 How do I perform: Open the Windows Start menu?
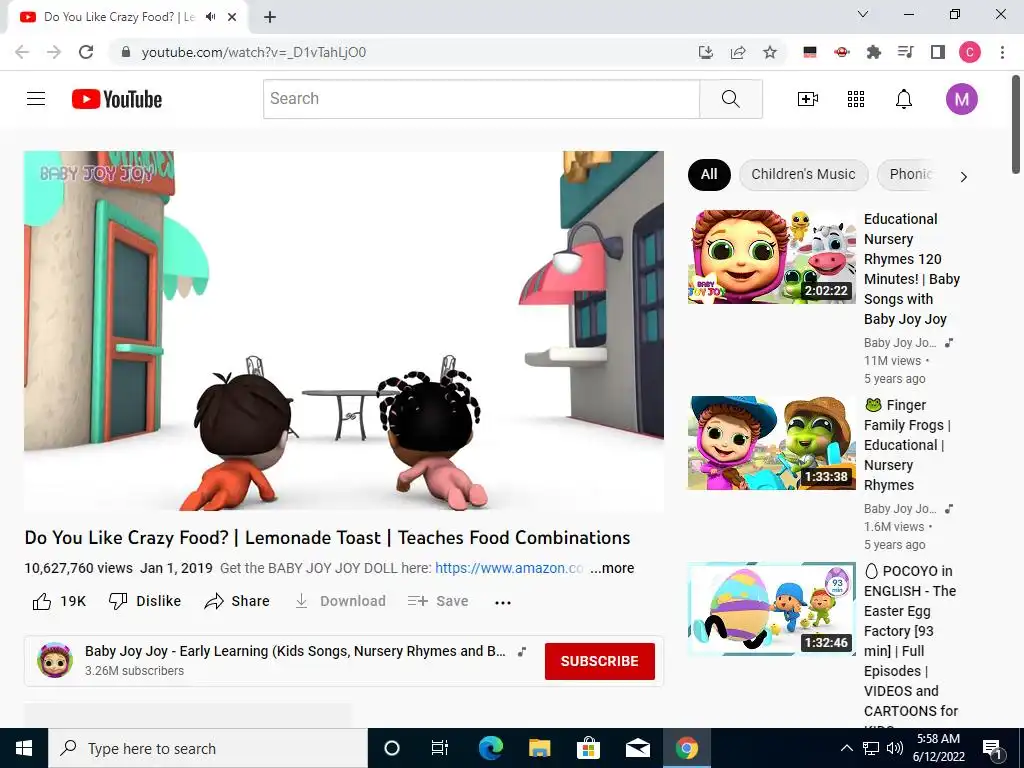pos(24,748)
